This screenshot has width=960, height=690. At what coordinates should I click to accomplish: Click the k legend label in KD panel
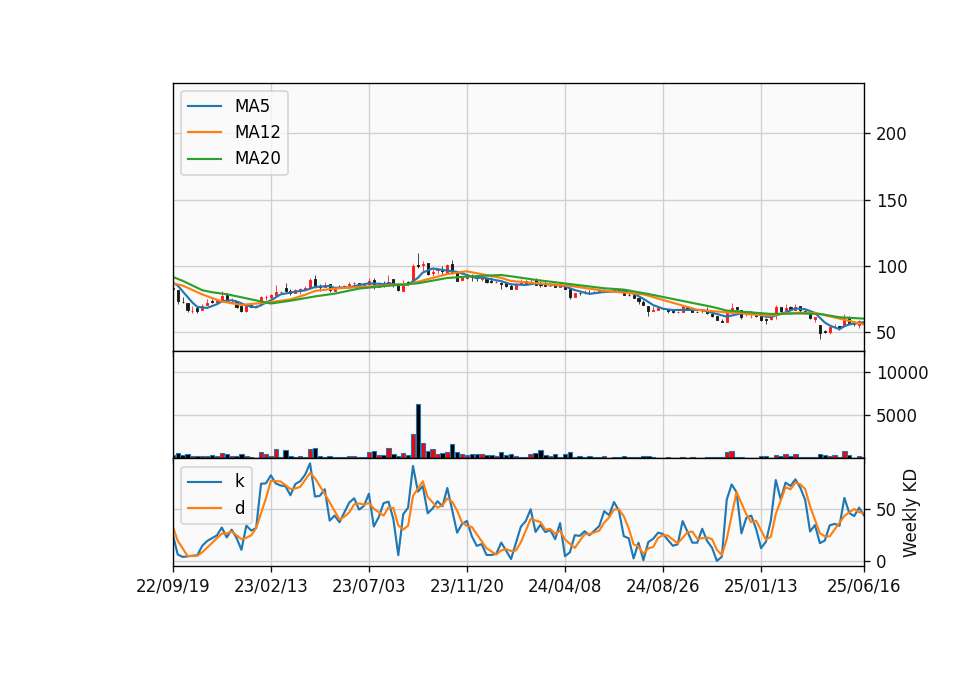coord(239,481)
